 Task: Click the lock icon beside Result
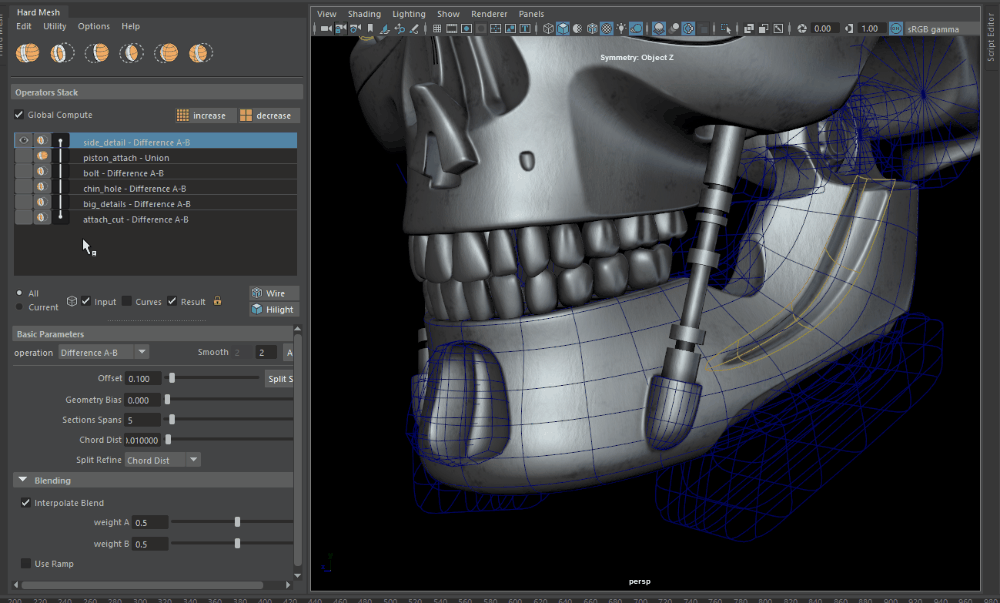tap(217, 301)
